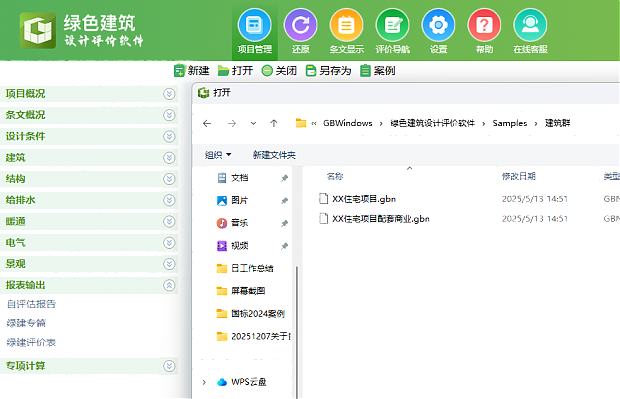Open the 条文显示 icon

click(346, 32)
